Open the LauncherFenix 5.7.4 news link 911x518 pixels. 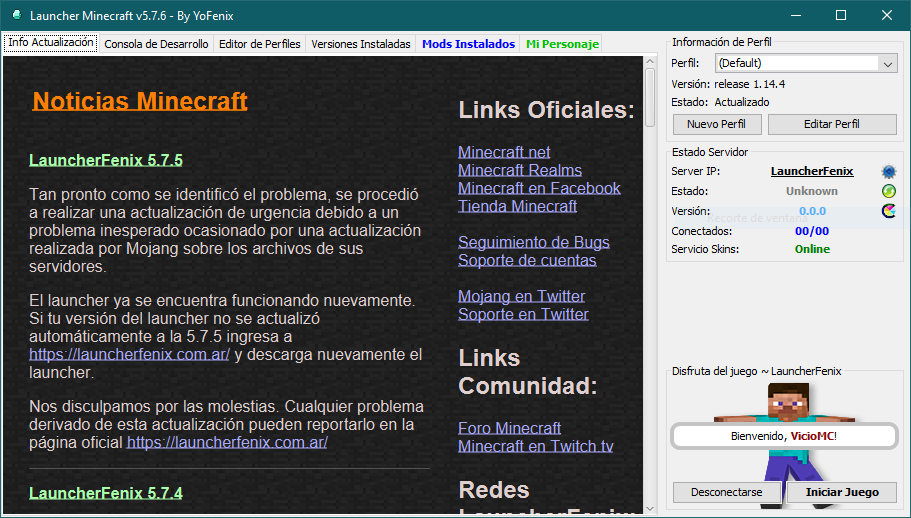point(106,493)
